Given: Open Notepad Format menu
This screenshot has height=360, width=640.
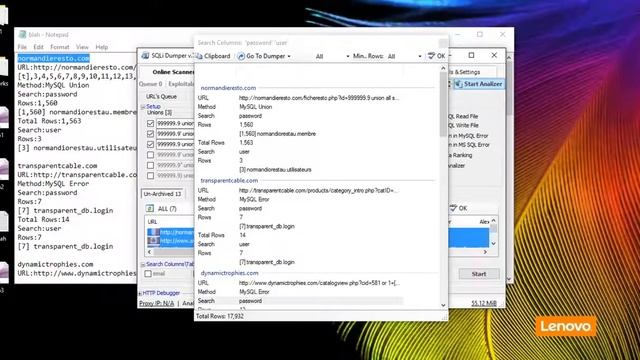Looking at the screenshot, I should coord(60,47).
